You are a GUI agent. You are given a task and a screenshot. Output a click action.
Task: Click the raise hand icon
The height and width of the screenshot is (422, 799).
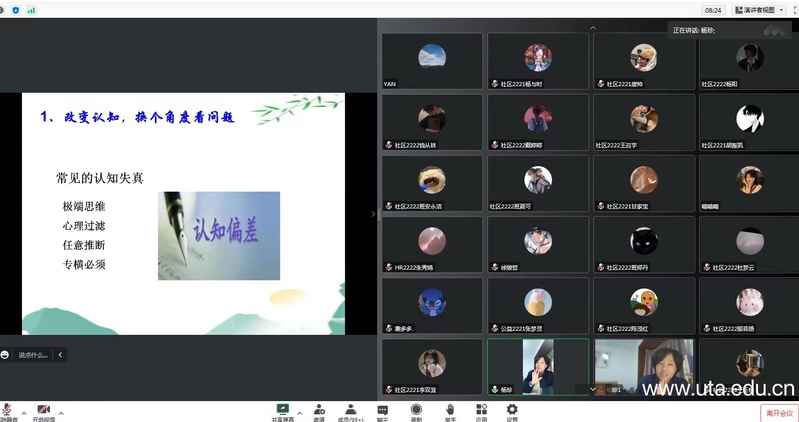(x=449, y=409)
